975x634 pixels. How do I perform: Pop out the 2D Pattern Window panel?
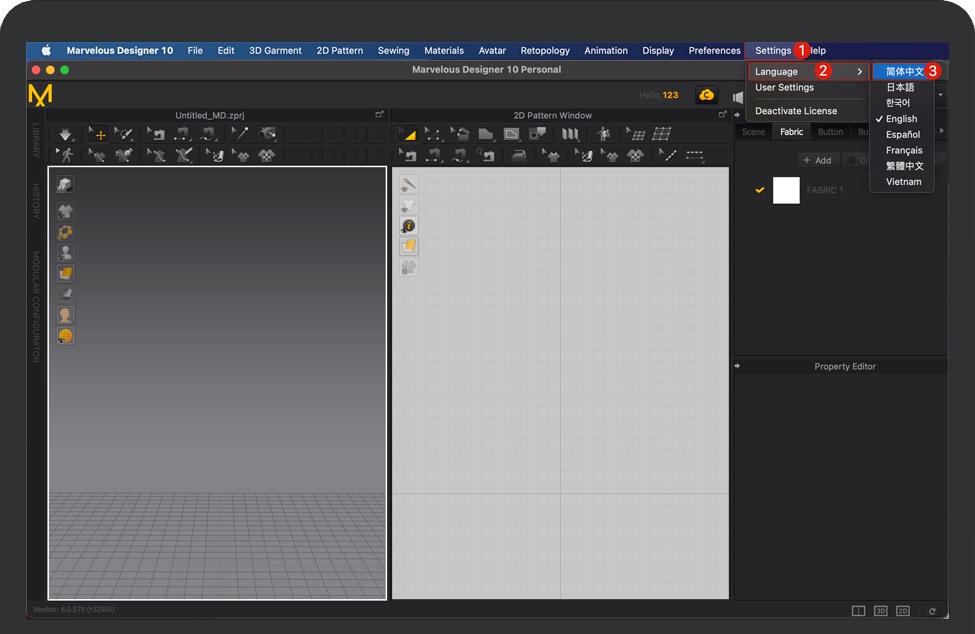[723, 115]
